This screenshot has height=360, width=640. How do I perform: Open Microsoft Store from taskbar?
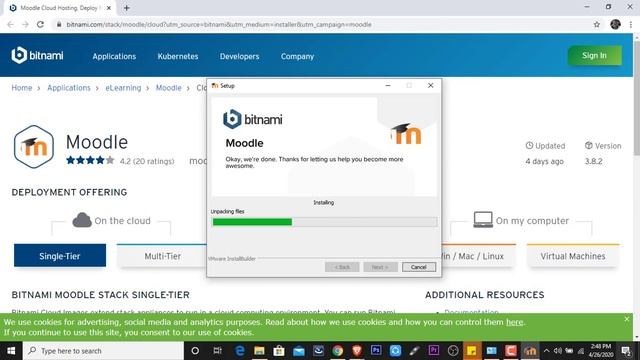tap(279, 351)
